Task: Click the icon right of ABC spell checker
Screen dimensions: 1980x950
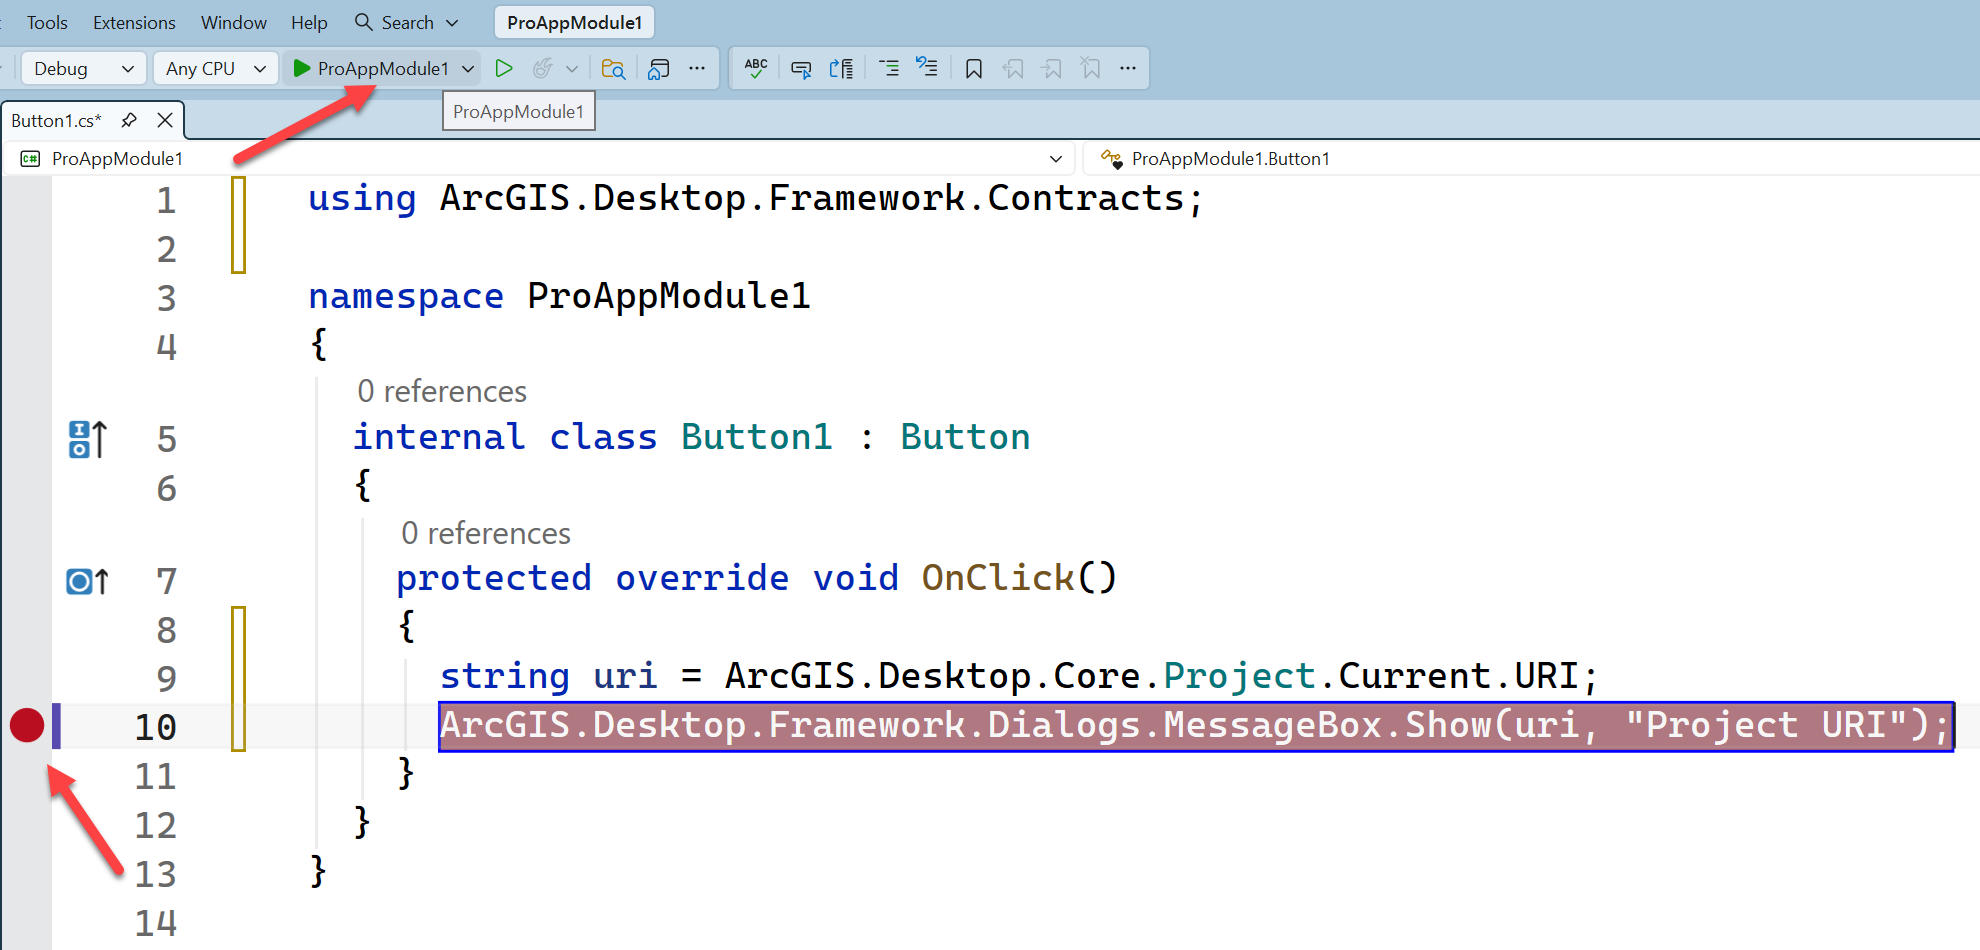Action: tap(801, 68)
